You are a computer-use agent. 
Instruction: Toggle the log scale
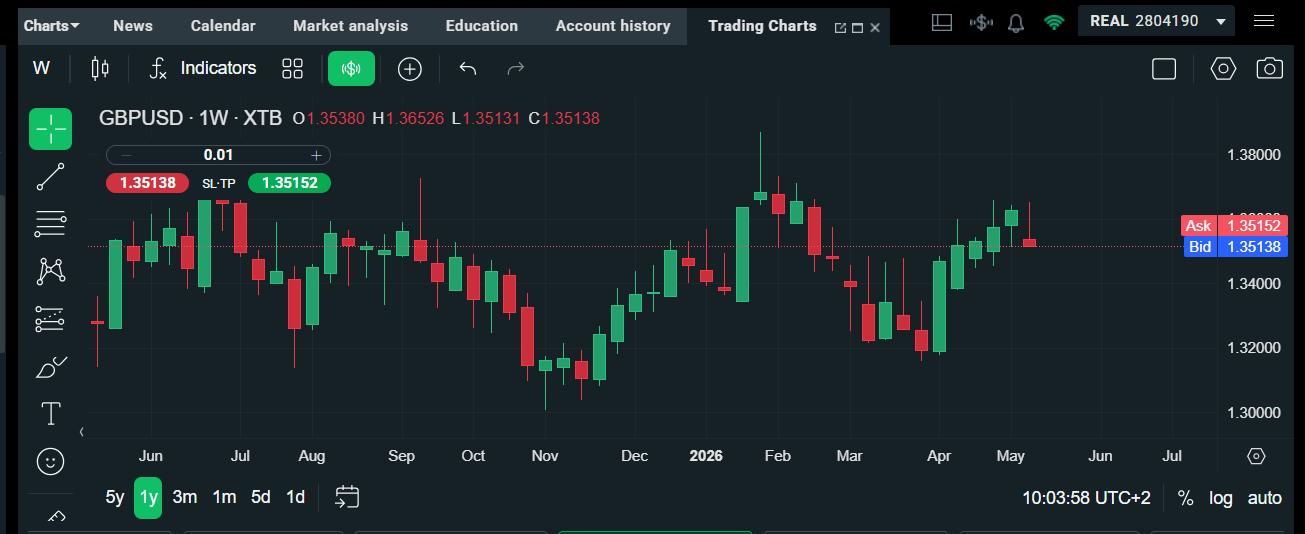point(1220,497)
